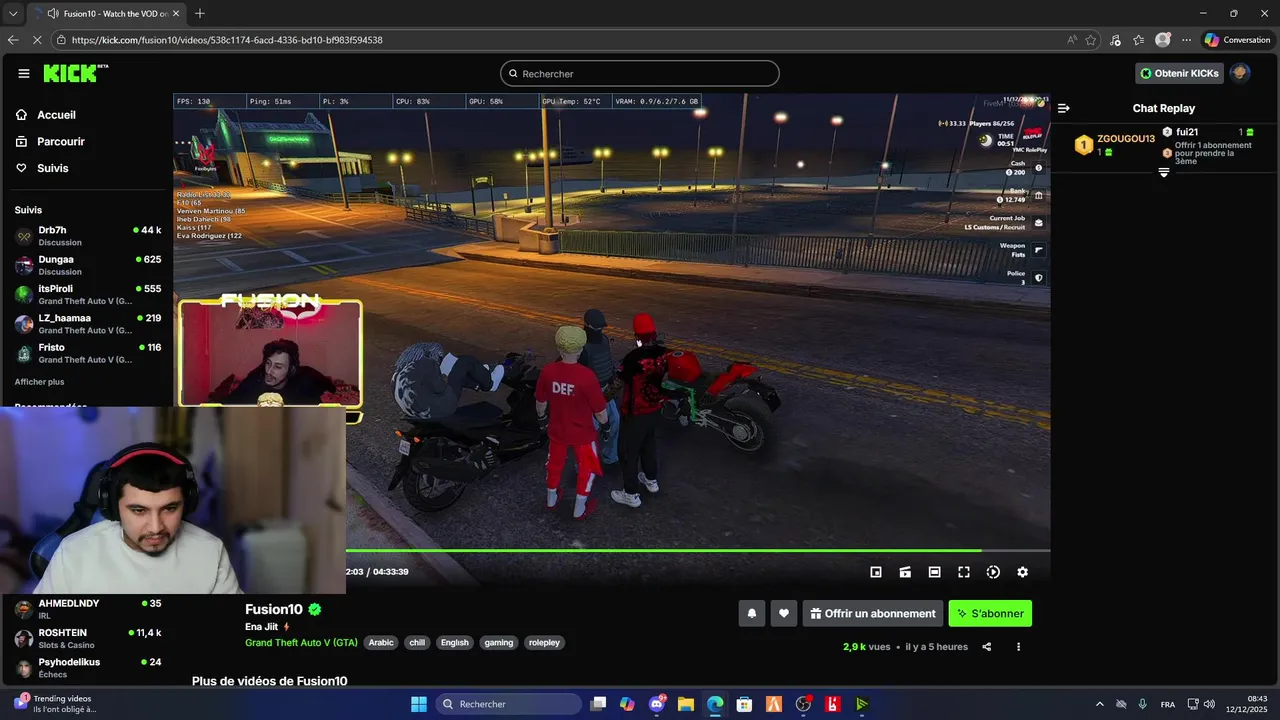
Task: Open video player settings gear
Action: click(x=1022, y=572)
